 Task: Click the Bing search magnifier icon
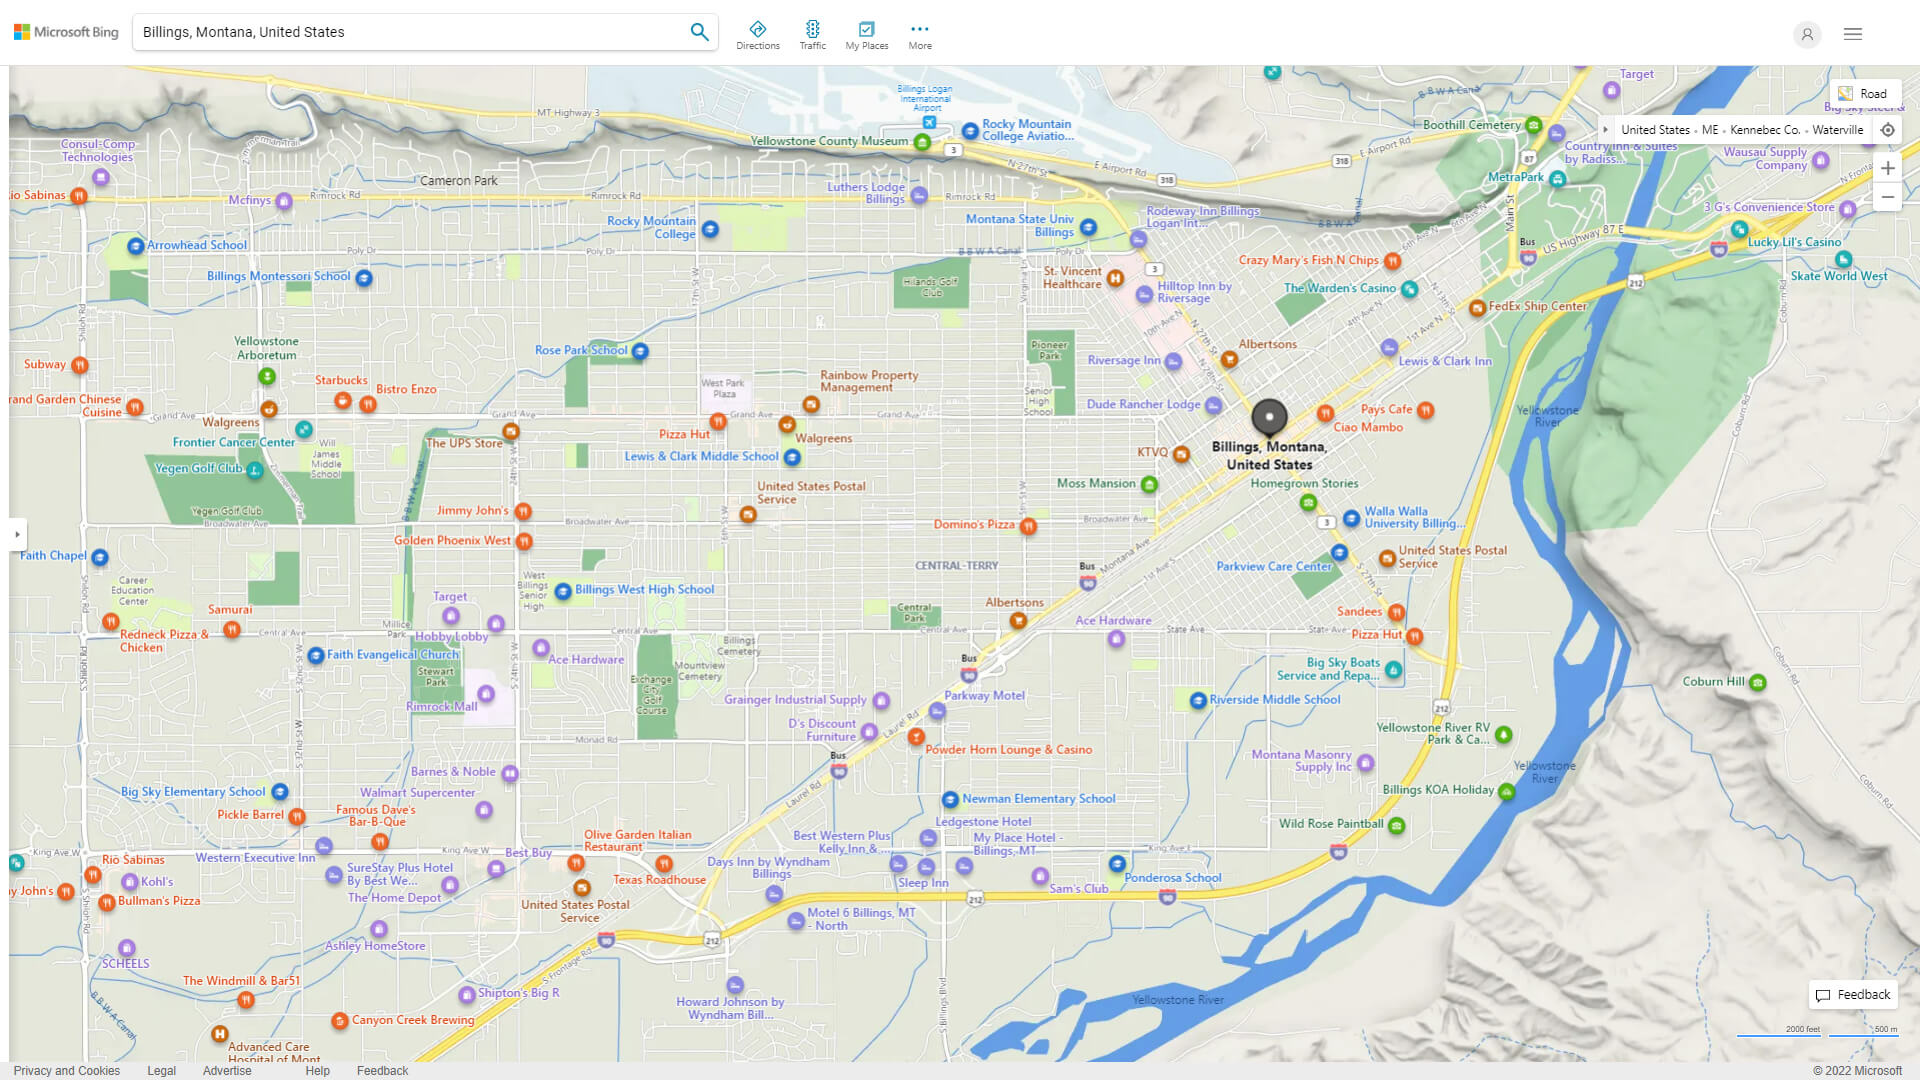pos(699,32)
